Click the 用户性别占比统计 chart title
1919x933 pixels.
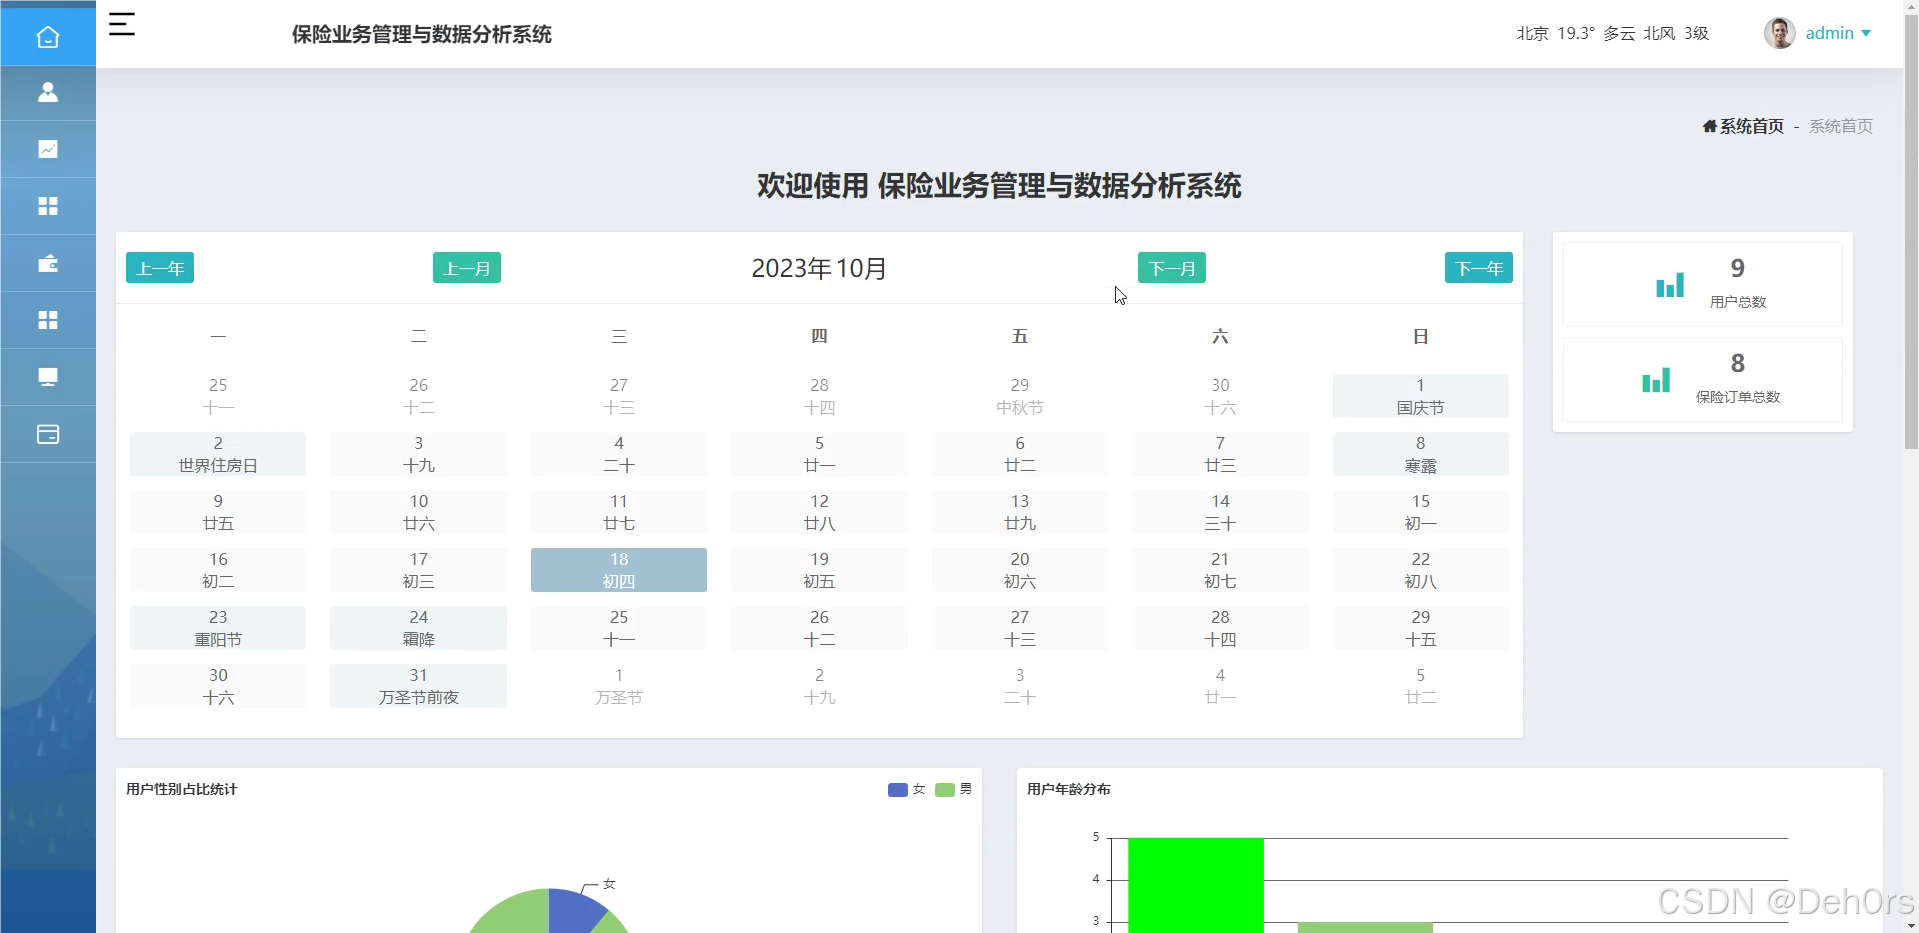[182, 789]
